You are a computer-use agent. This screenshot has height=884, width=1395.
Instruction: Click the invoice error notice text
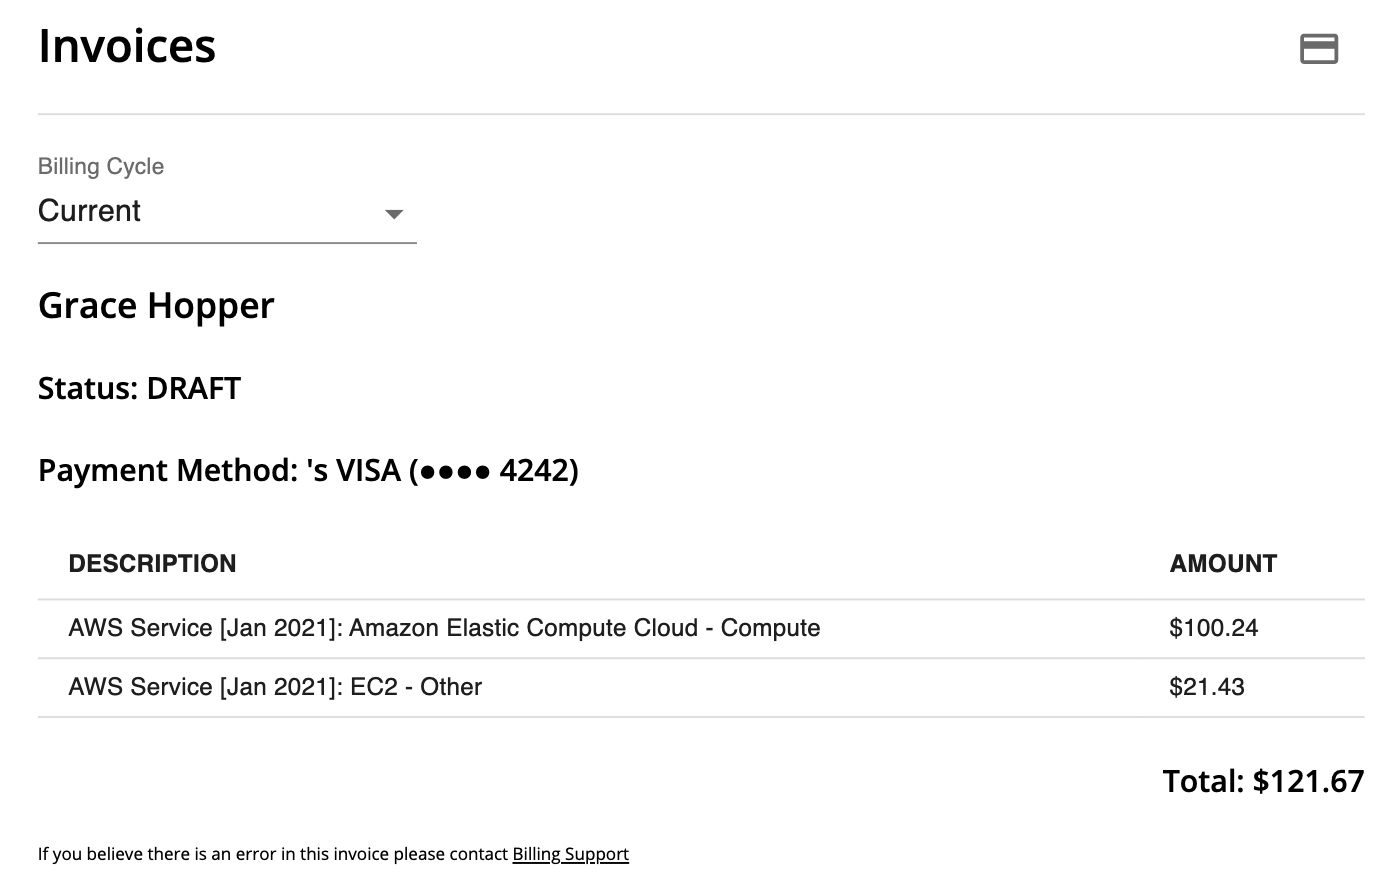pos(273,854)
